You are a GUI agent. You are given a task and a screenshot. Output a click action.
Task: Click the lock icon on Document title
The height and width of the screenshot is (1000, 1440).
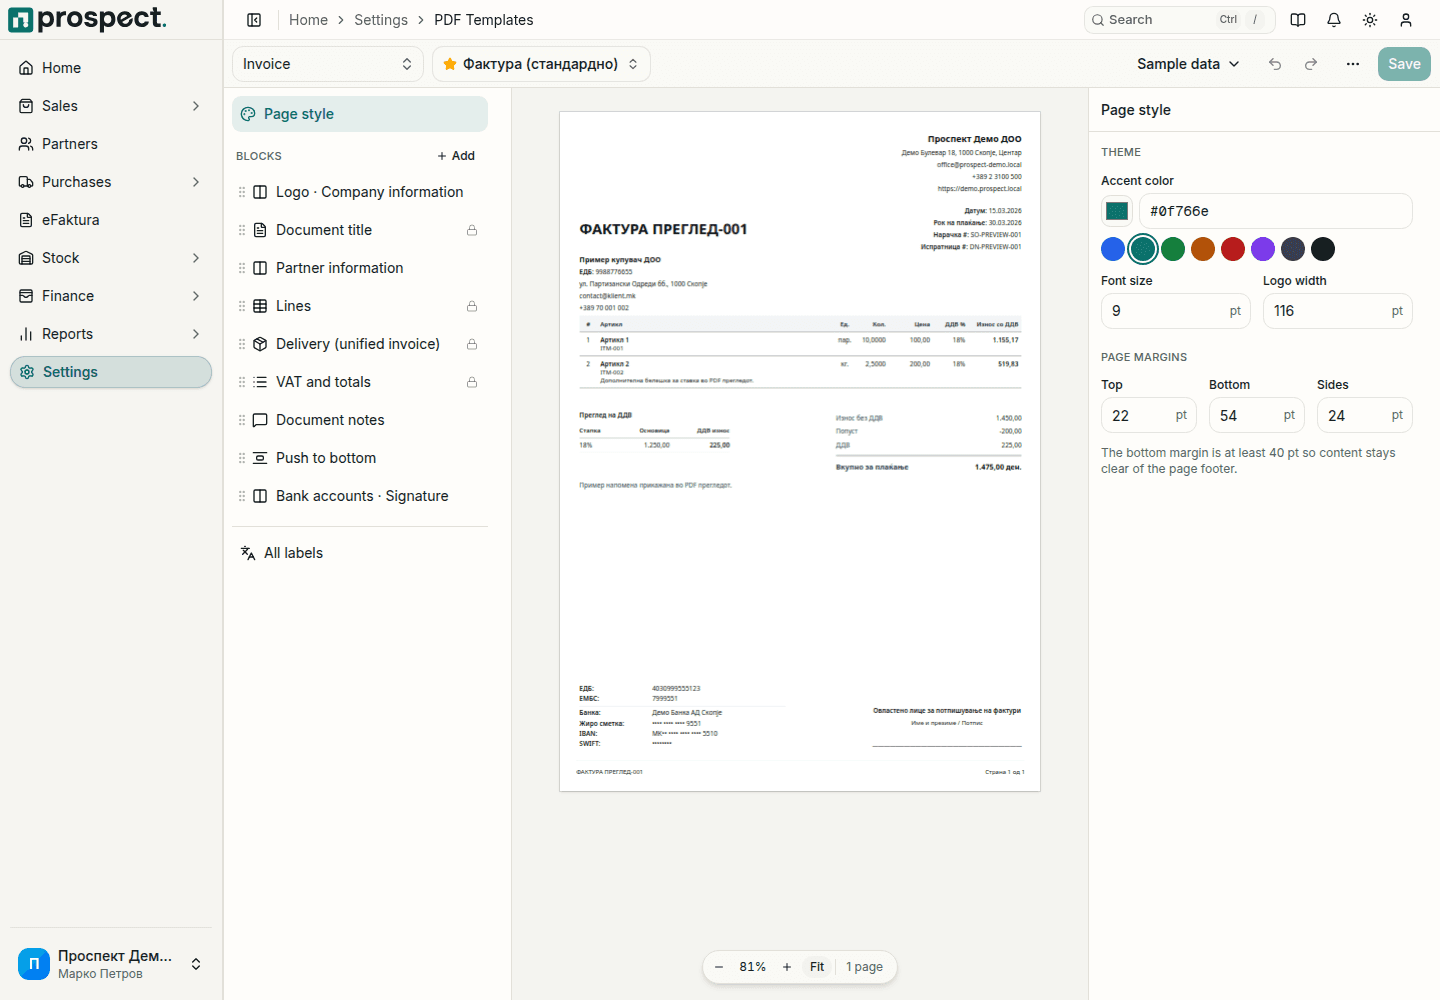(472, 230)
